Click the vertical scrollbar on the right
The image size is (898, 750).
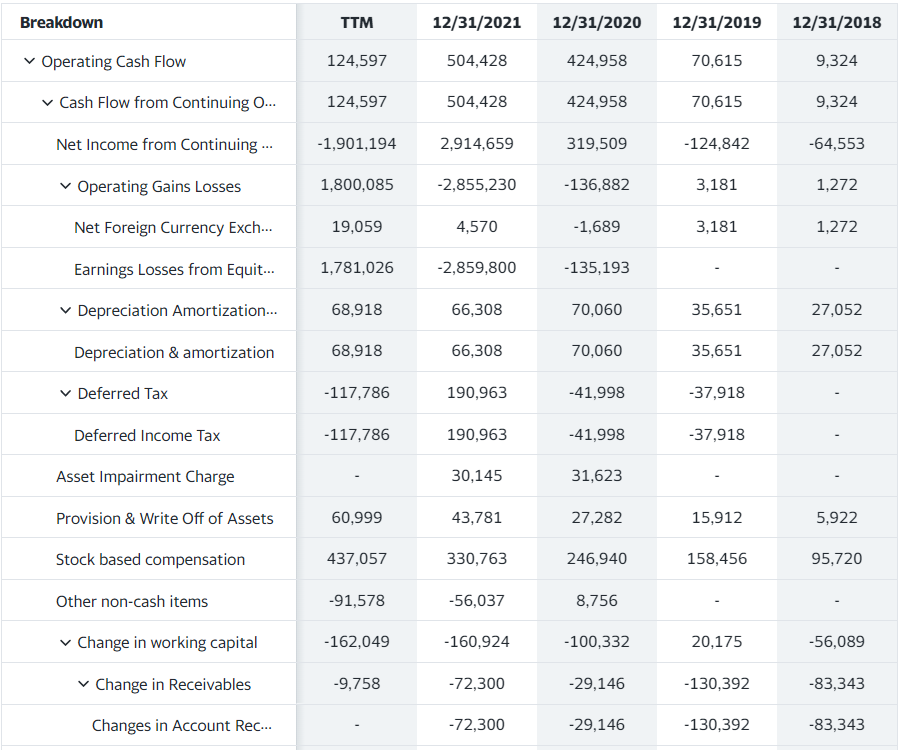(893, 375)
